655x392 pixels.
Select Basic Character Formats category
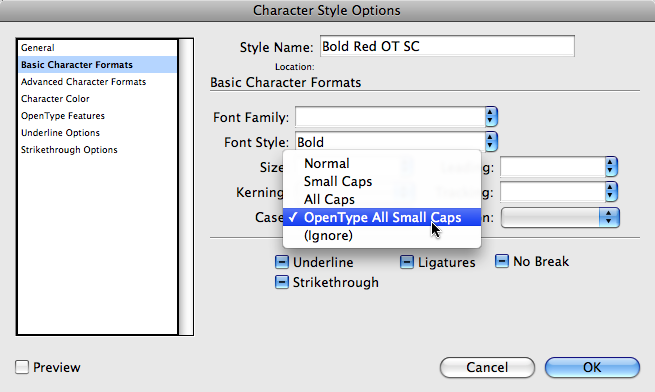coord(97,65)
